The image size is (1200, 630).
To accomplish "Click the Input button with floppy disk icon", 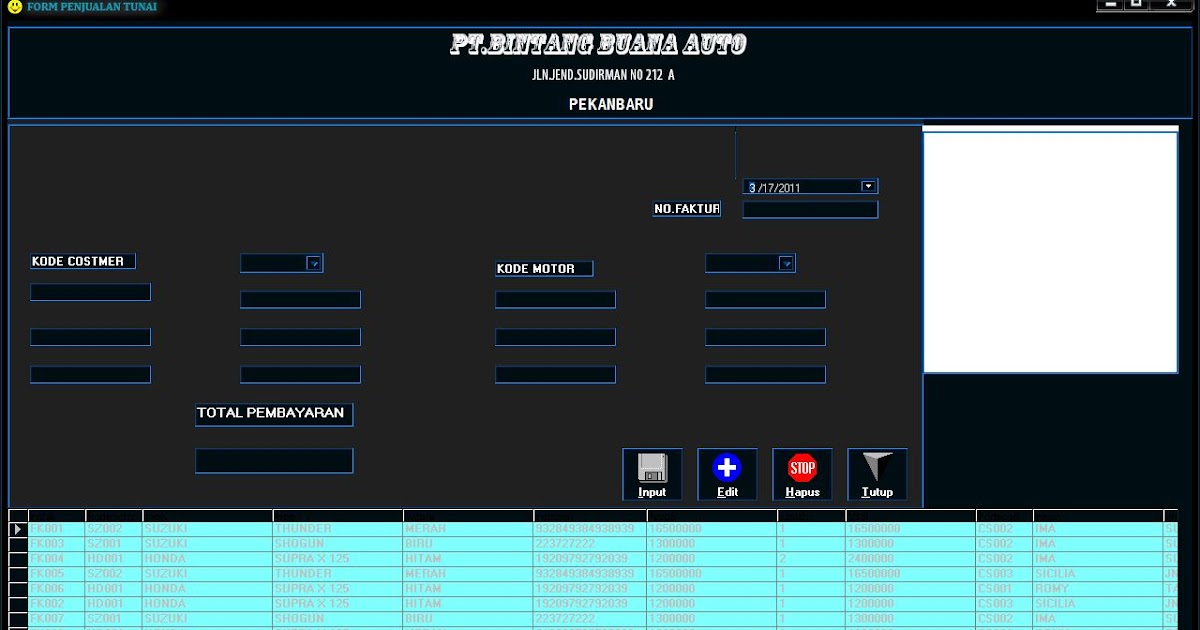I will pos(652,474).
